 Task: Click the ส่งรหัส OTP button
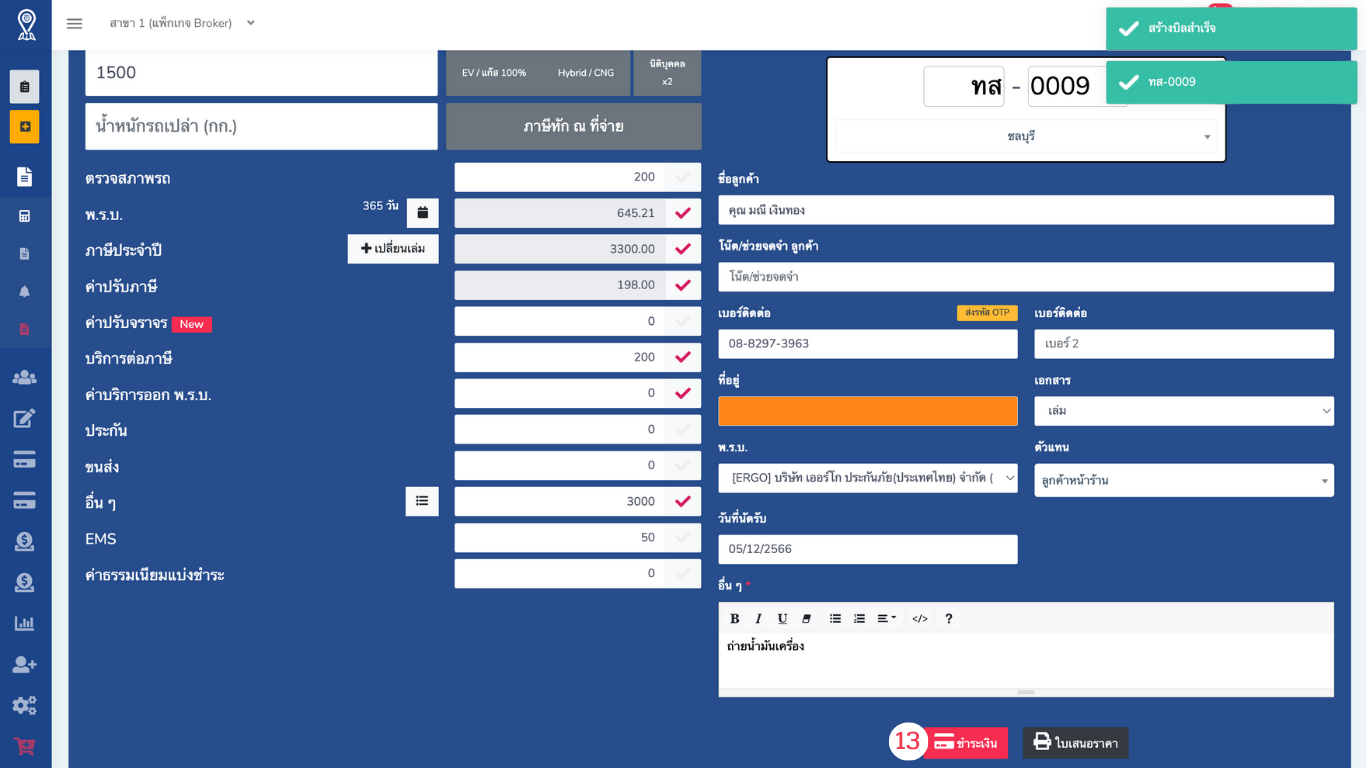pos(987,313)
